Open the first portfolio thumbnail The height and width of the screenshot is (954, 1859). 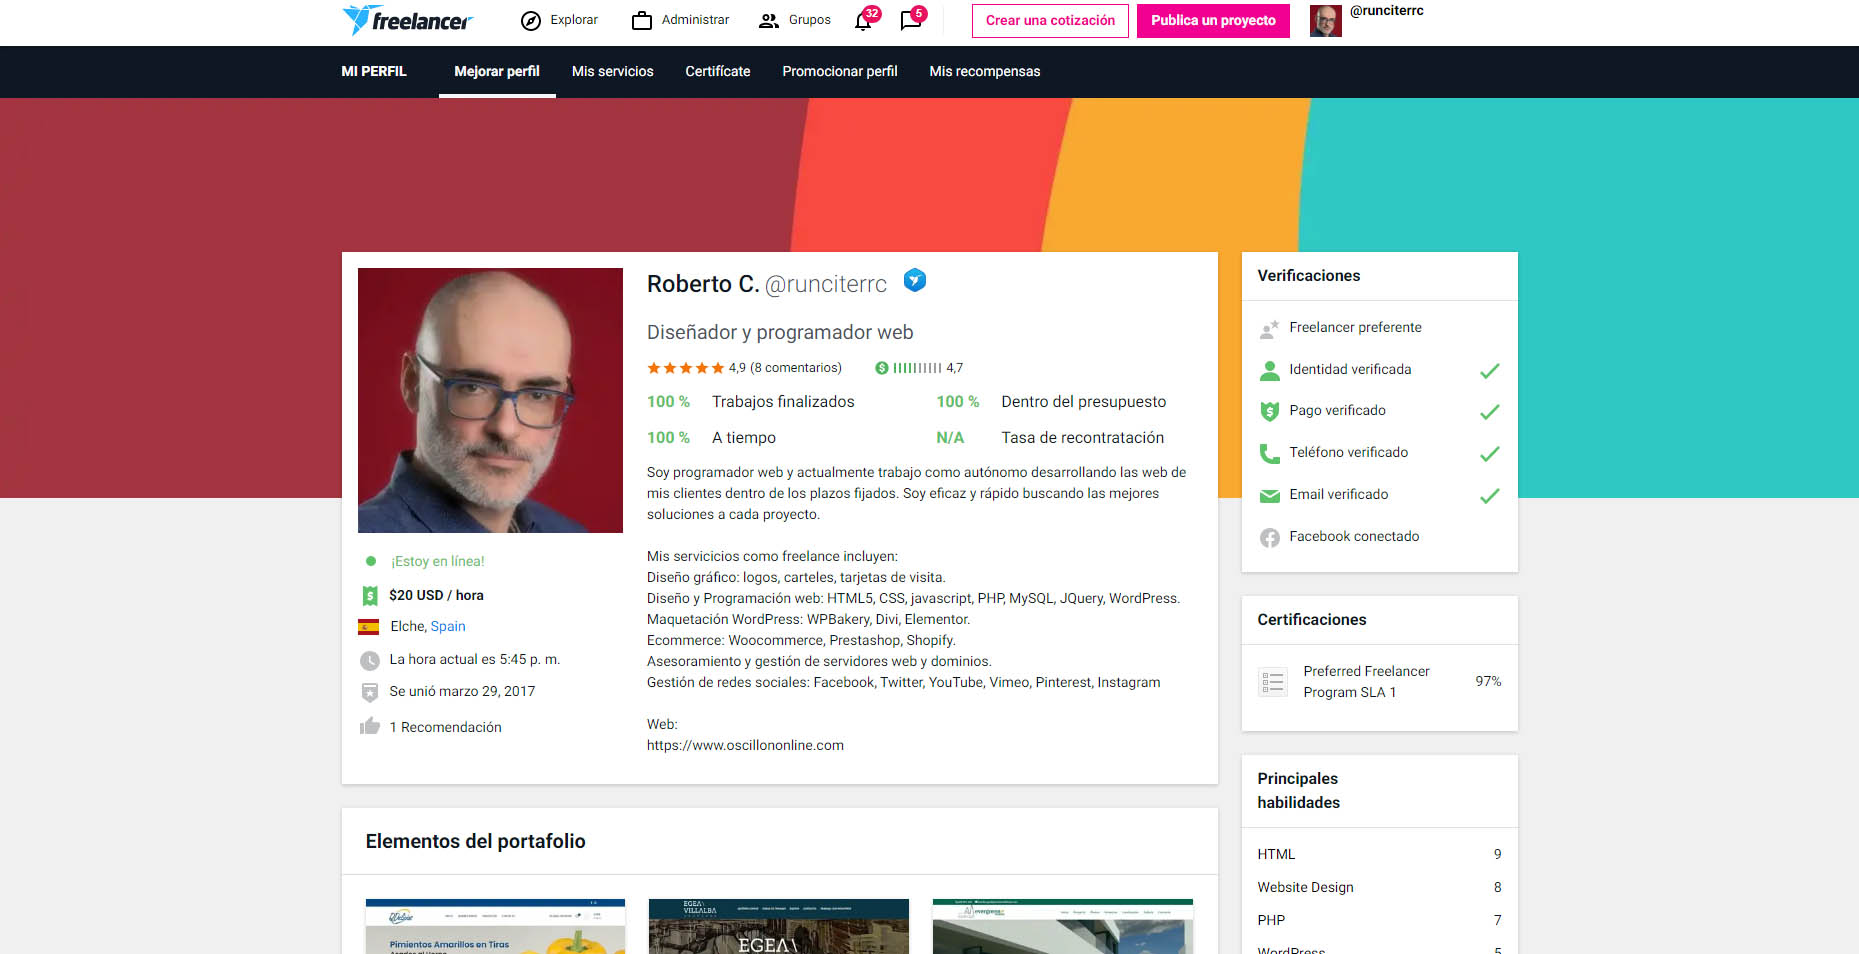click(495, 926)
